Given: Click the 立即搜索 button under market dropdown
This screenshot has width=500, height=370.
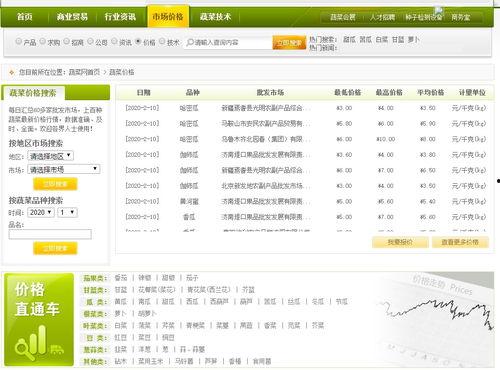Looking at the screenshot, I should (55, 184).
